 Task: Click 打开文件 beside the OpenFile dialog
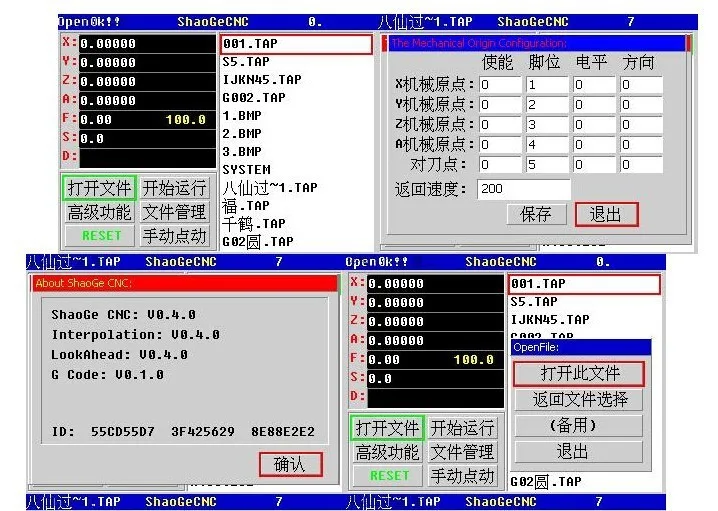[x=387, y=429]
